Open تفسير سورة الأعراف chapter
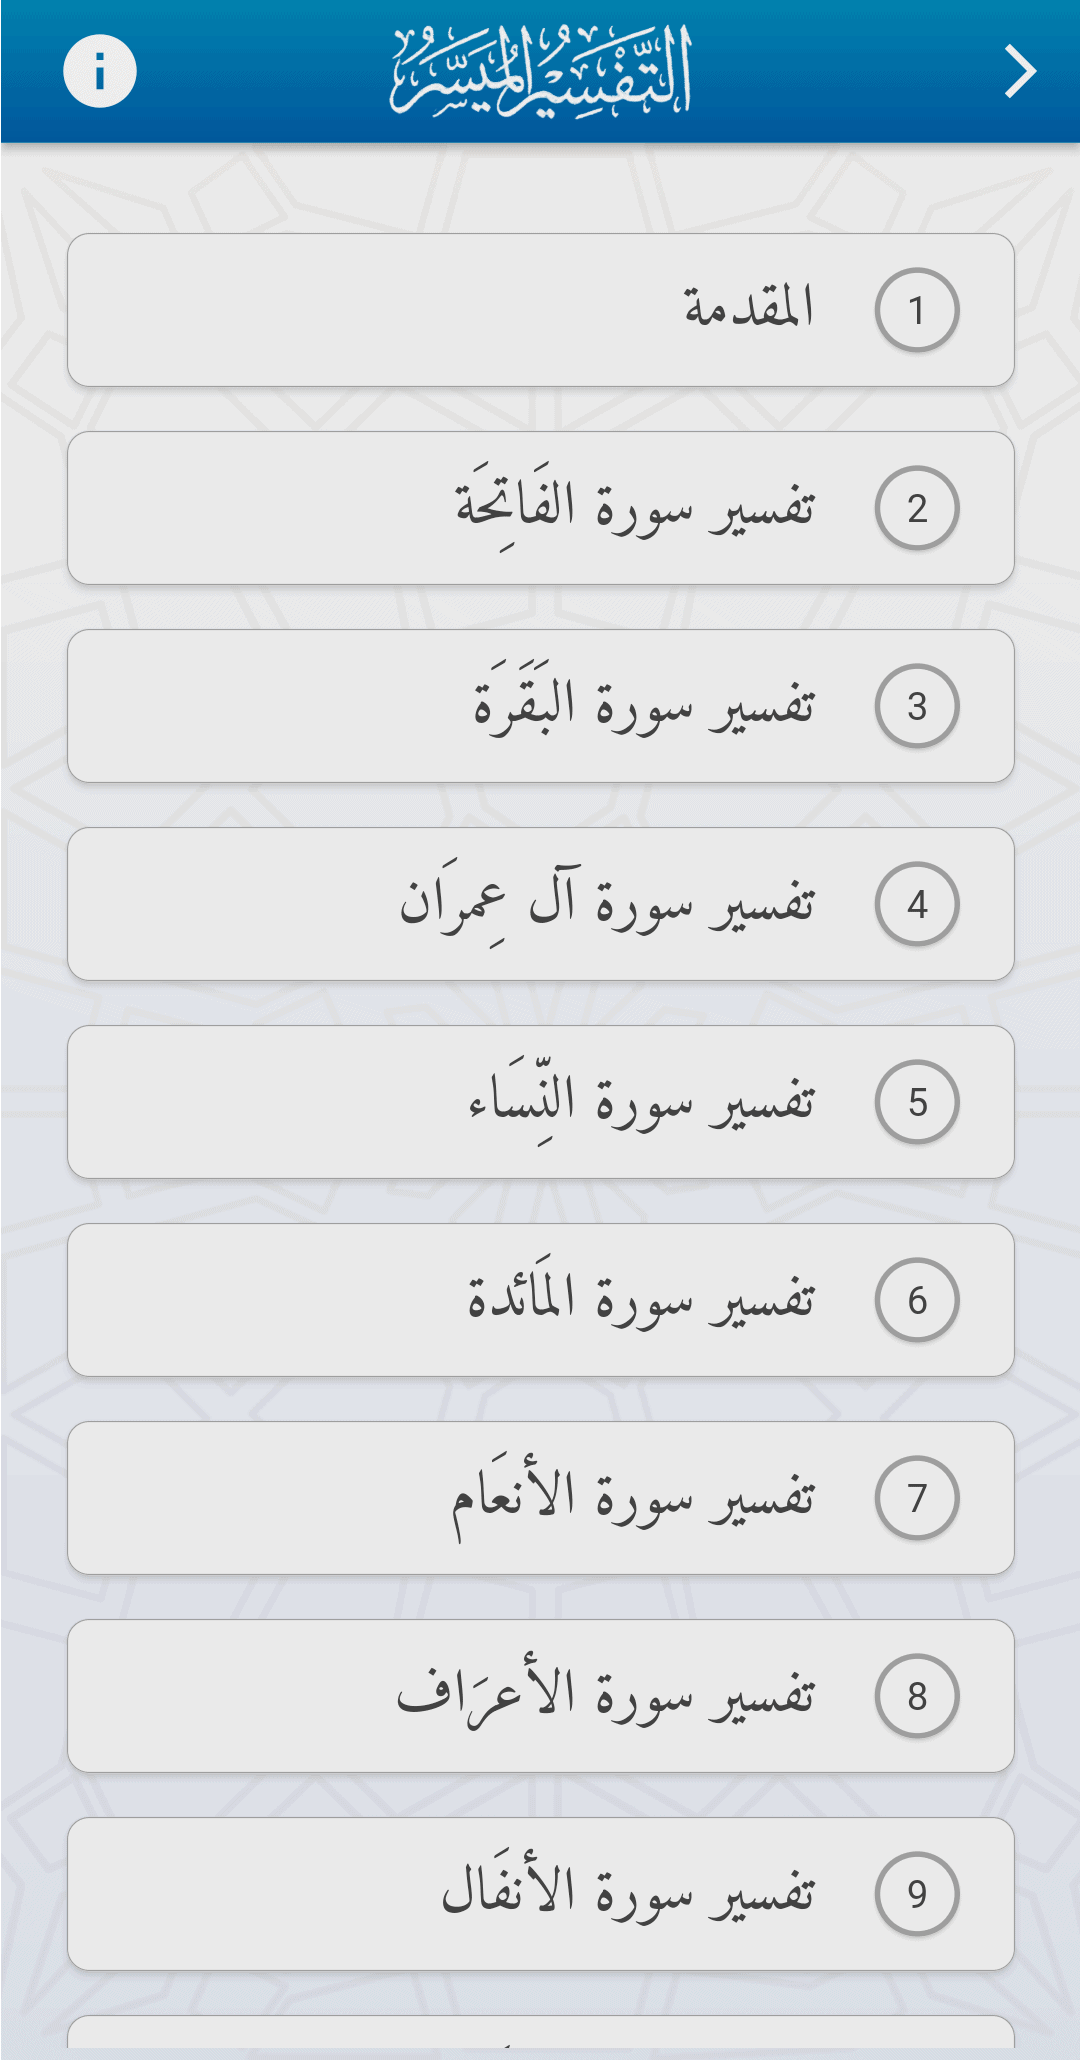Screen dimensions: 1080x2060 click(x=540, y=1696)
